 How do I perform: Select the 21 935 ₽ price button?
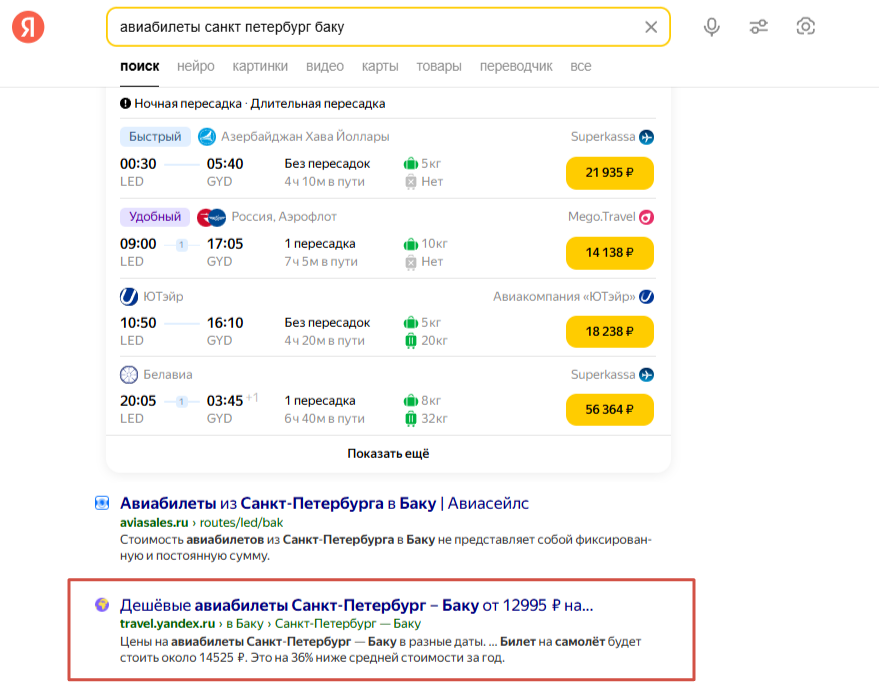[609, 173]
